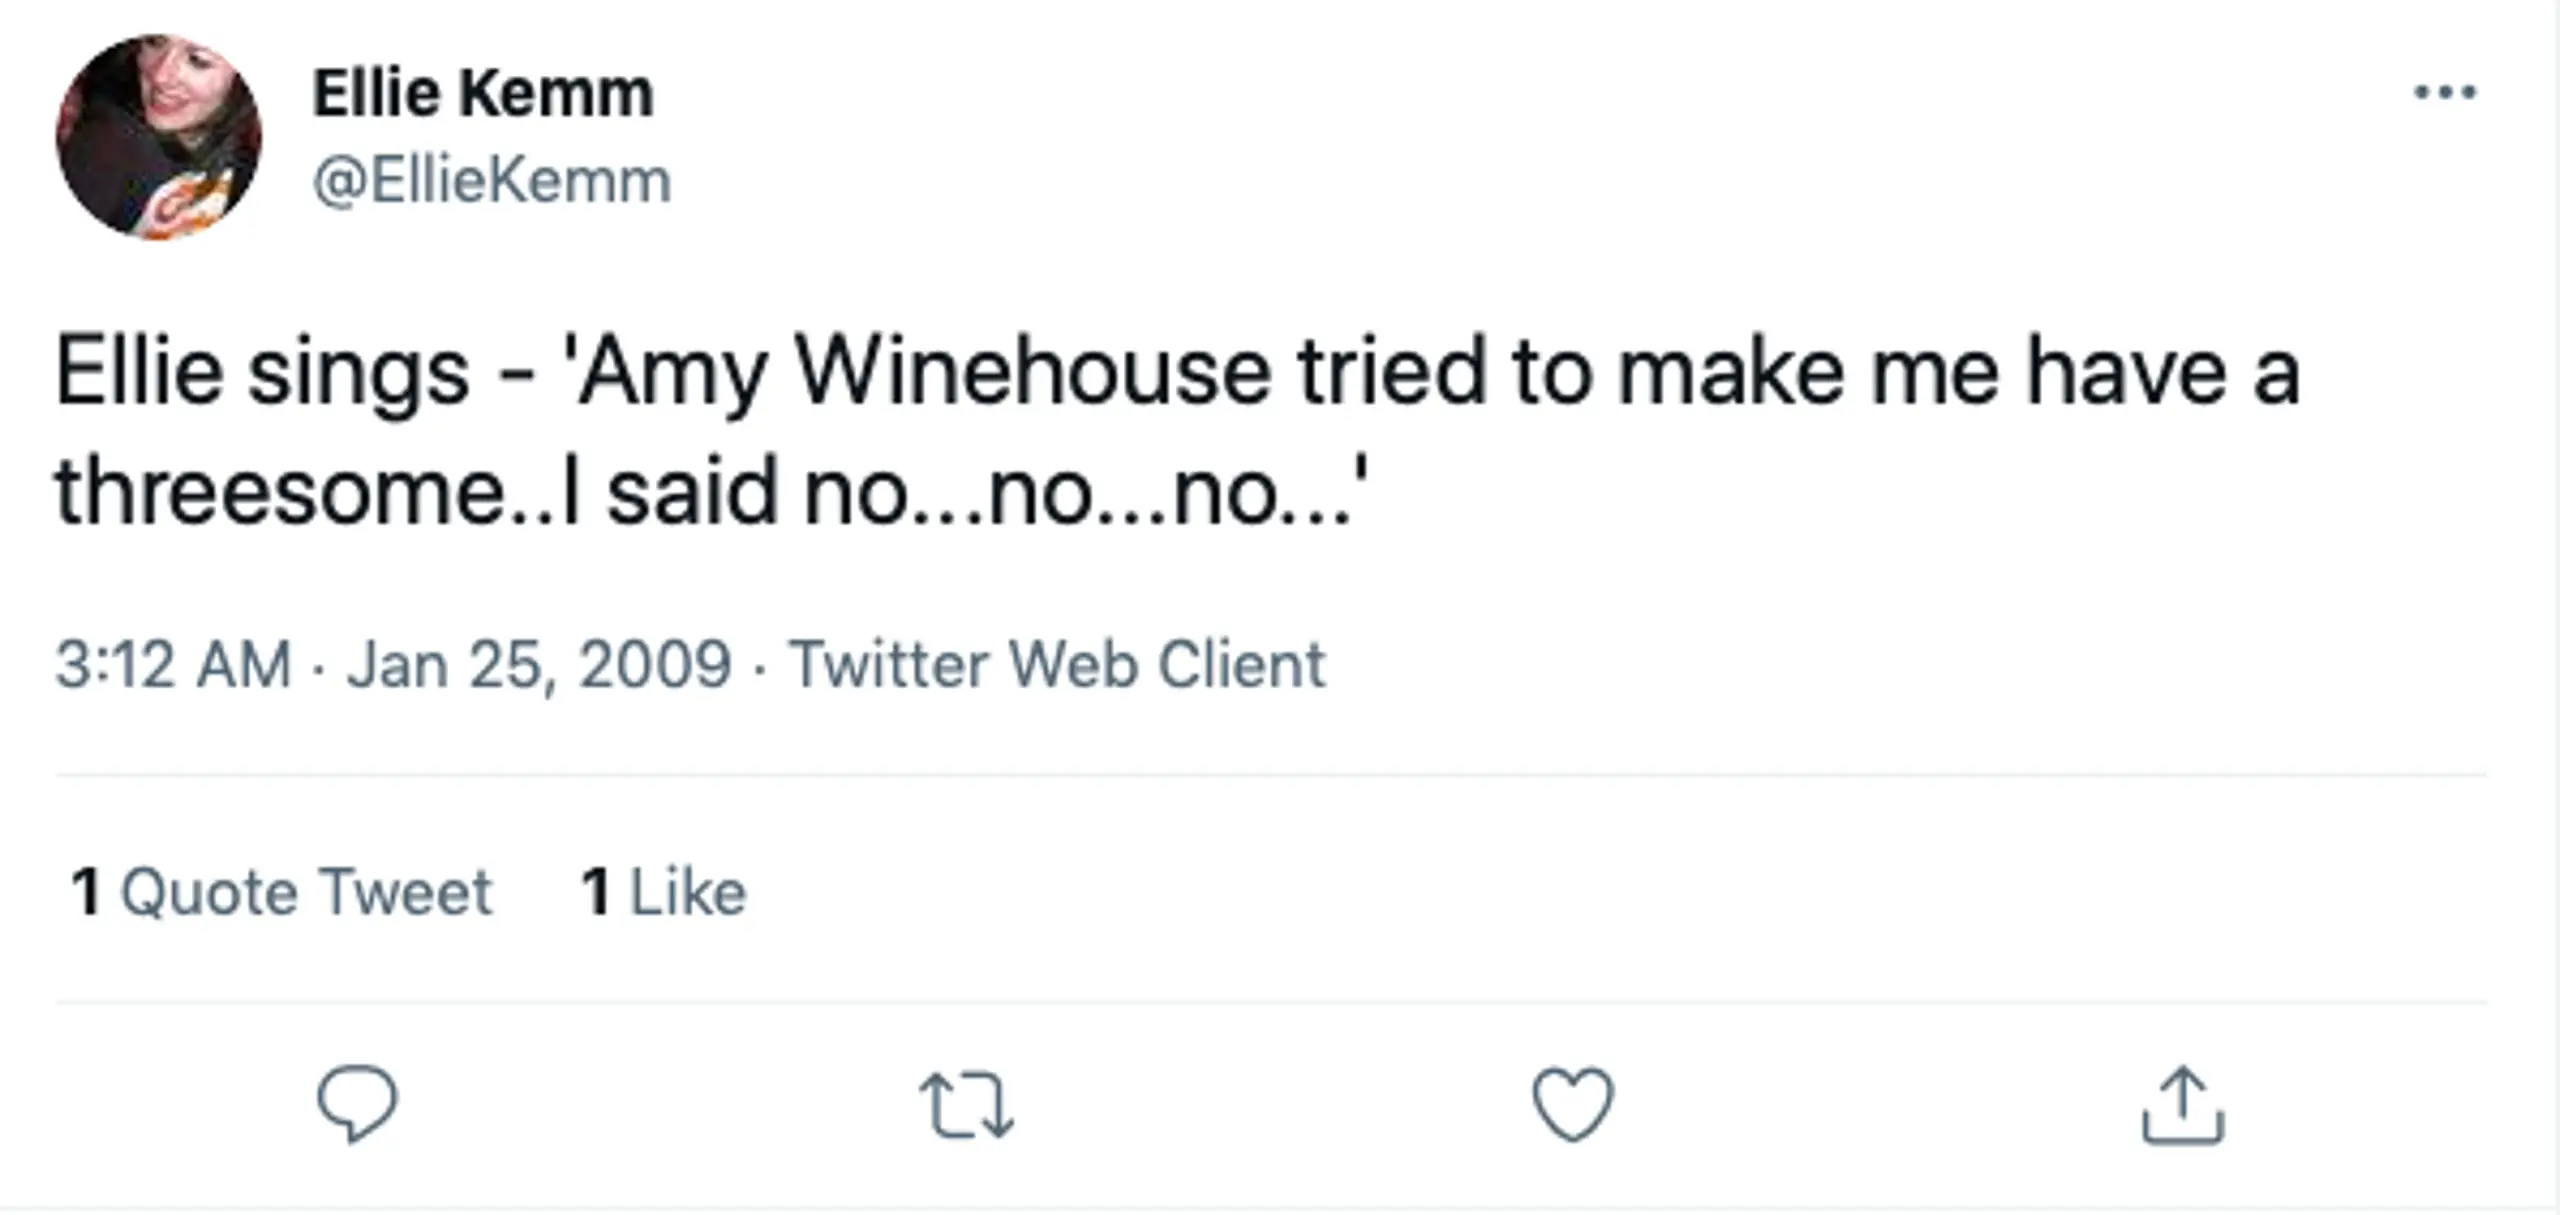Image resolution: width=2560 pixels, height=1215 pixels.
Task: Click Ellie Kemm's profile picture
Action: click(x=159, y=137)
